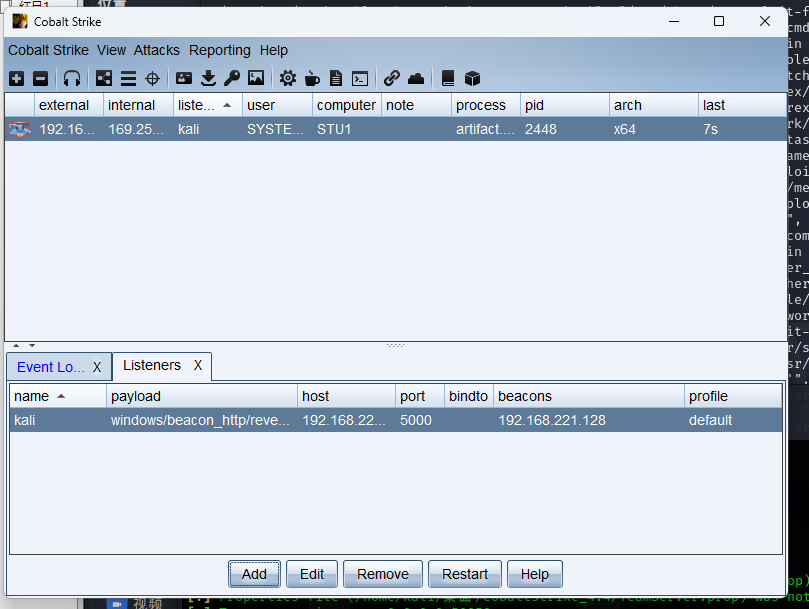
Task: Click the cloud icon in toolbar
Action: click(x=416, y=78)
